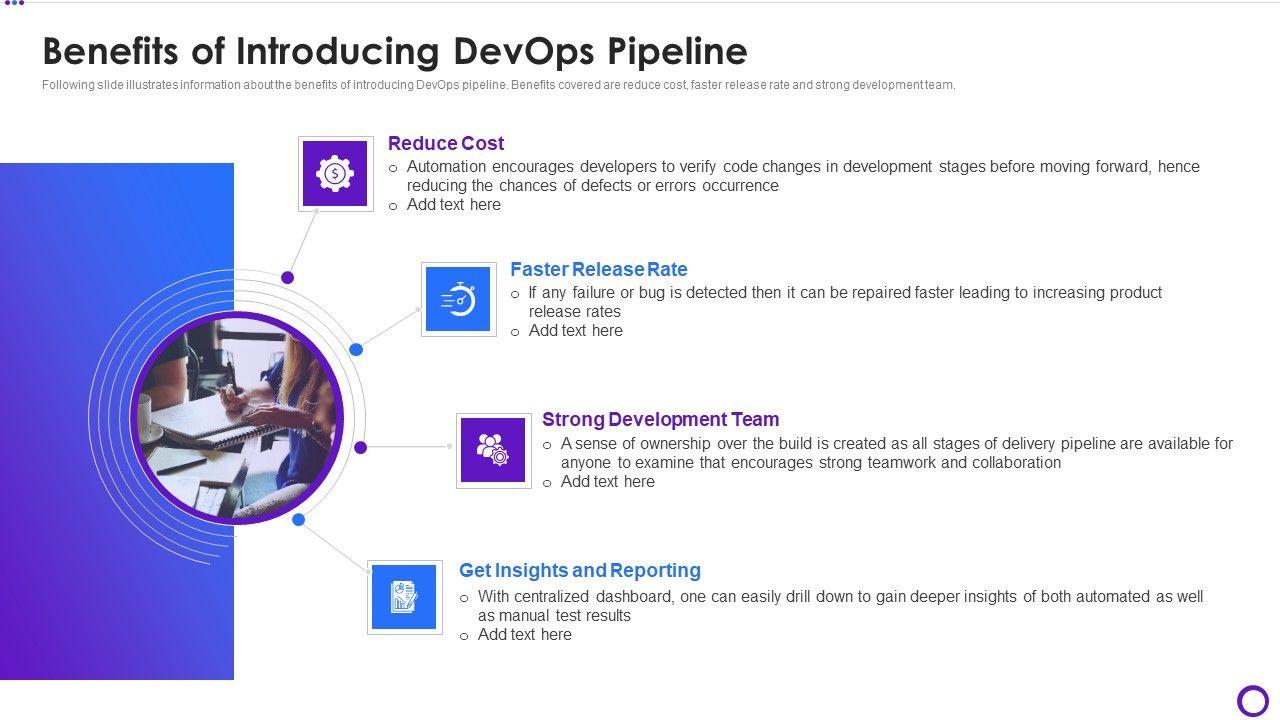
Task: Select the Faster Release Rate stopwatch icon
Action: coord(458,299)
